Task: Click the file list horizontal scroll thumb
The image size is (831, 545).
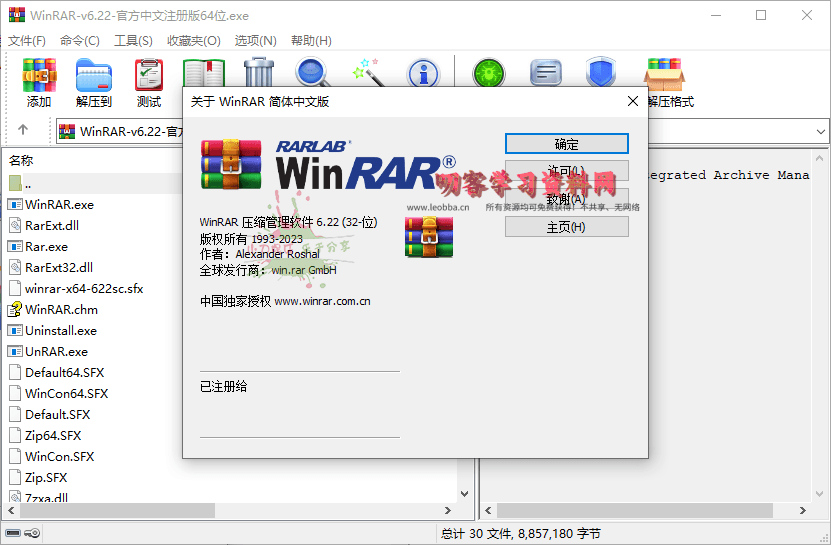Action: click(x=118, y=511)
